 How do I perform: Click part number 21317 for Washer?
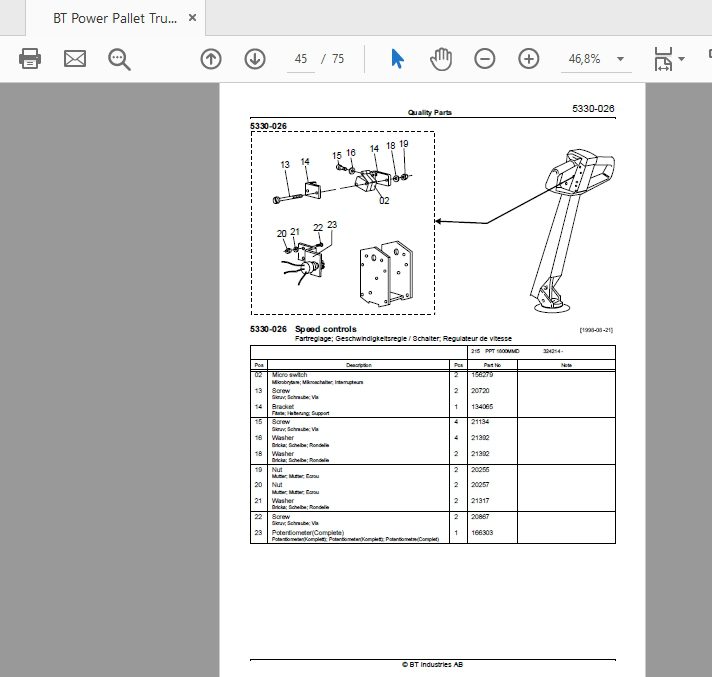(480, 501)
